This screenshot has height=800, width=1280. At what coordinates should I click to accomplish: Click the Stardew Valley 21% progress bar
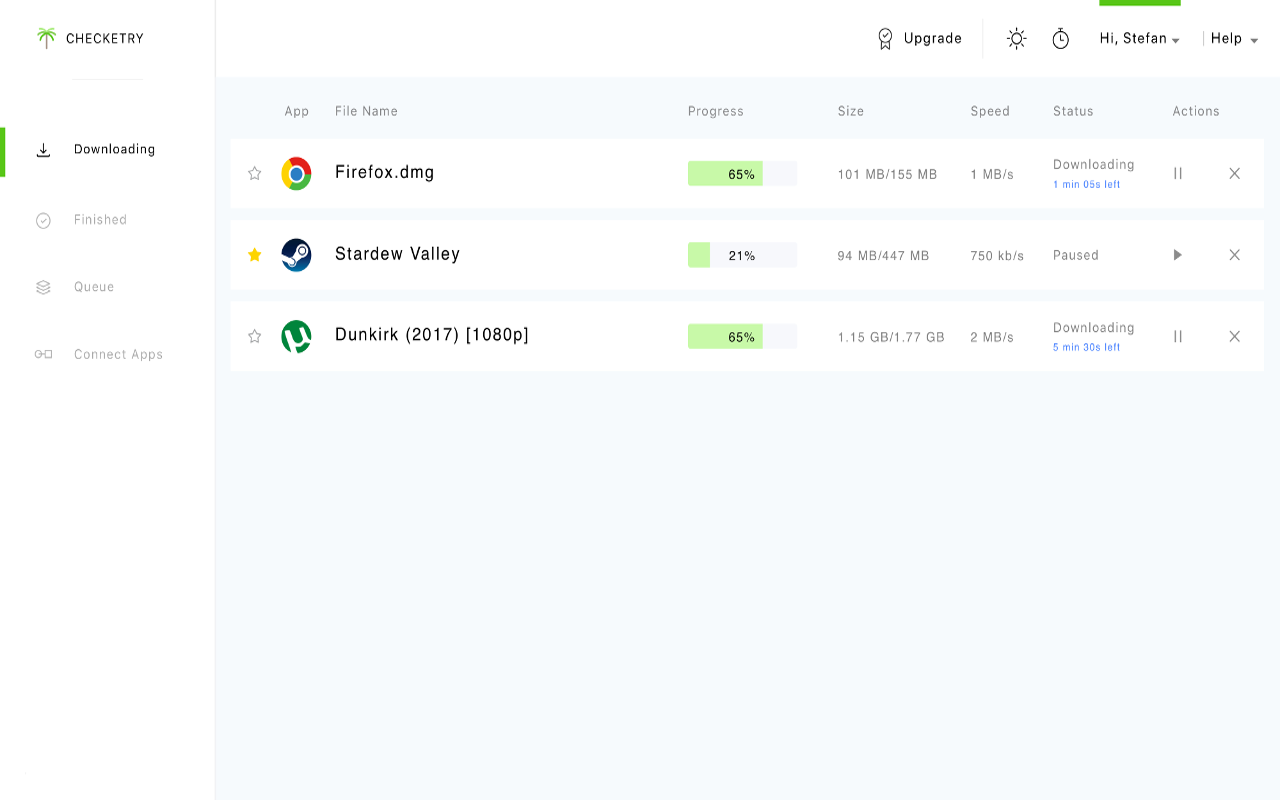[x=742, y=255]
